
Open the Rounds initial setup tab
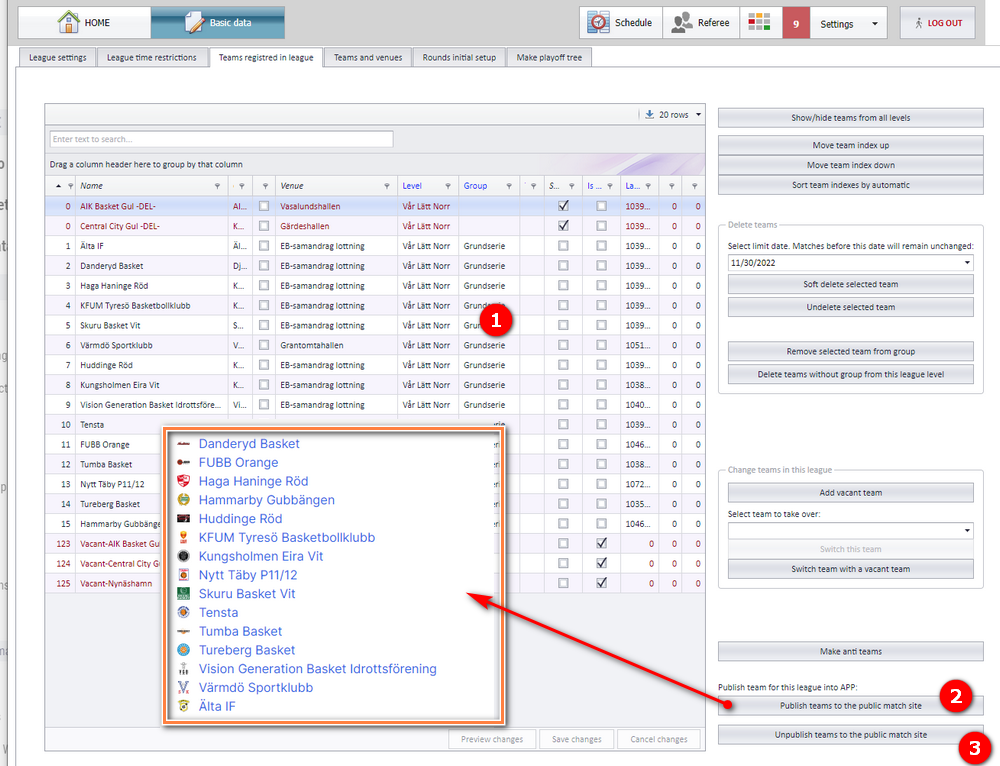(x=459, y=57)
